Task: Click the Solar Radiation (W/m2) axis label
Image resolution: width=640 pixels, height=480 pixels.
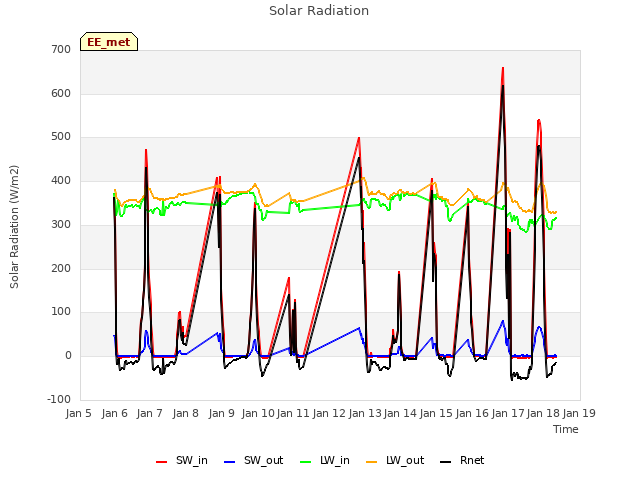Action: click(x=14, y=227)
